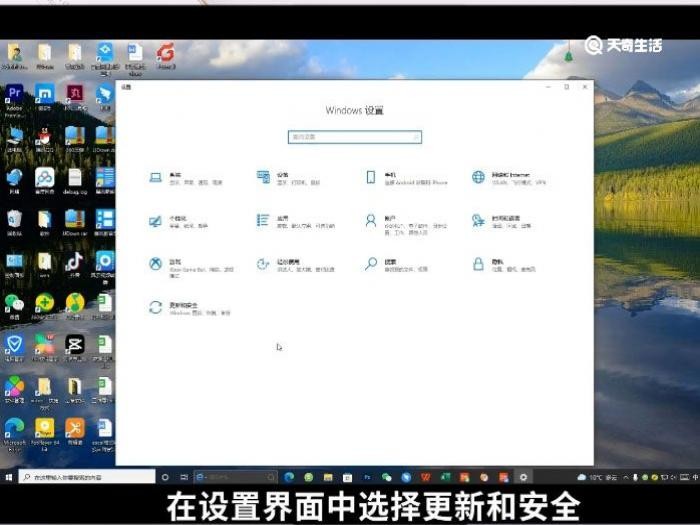Open the 手机 (Phone) settings category
This screenshot has width=700, height=525.
(406, 178)
